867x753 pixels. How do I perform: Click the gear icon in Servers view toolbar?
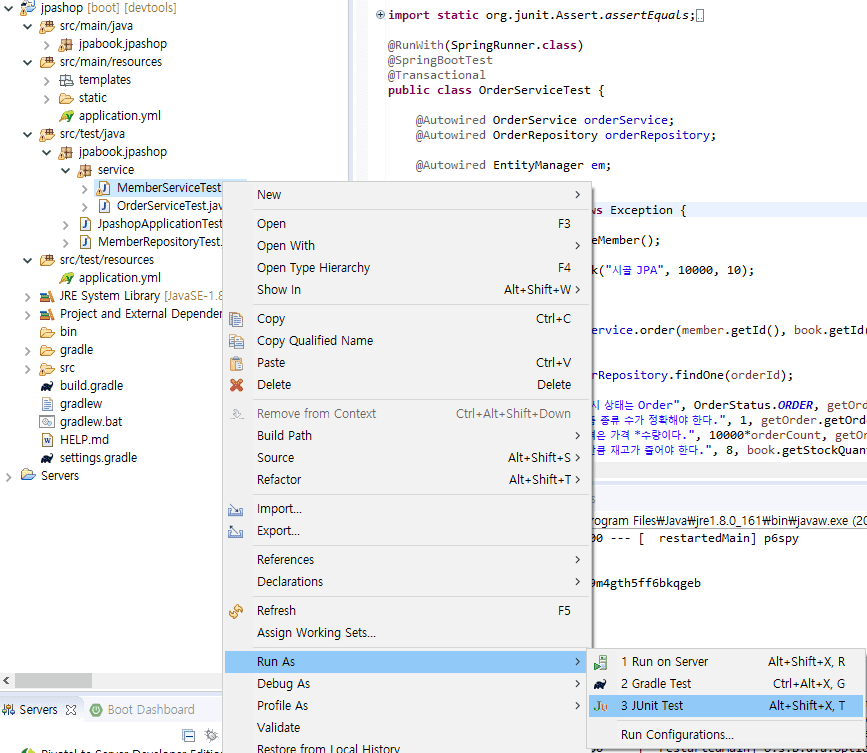pos(211,735)
